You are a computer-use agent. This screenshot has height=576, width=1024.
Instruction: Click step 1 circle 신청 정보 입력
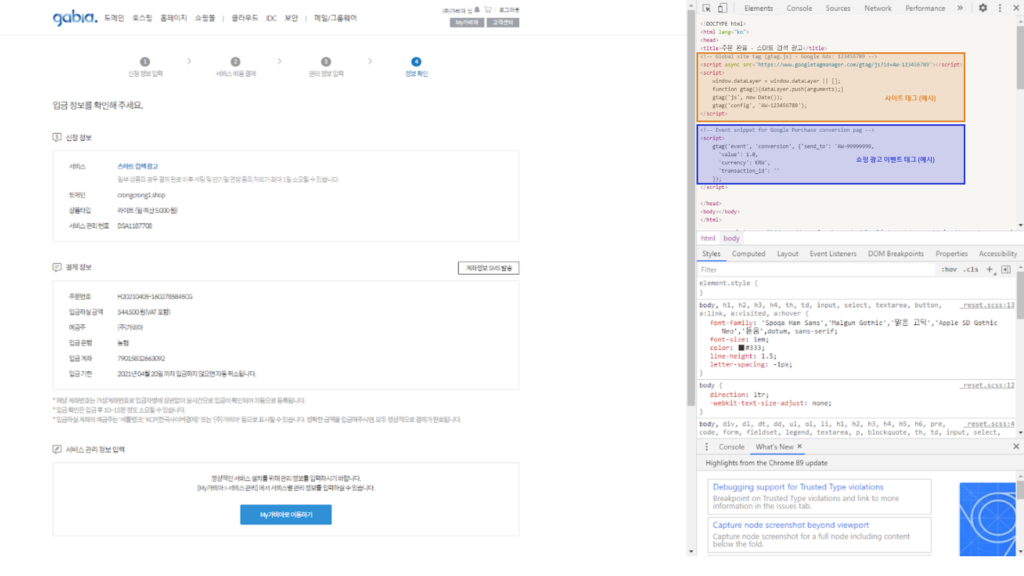click(145, 62)
